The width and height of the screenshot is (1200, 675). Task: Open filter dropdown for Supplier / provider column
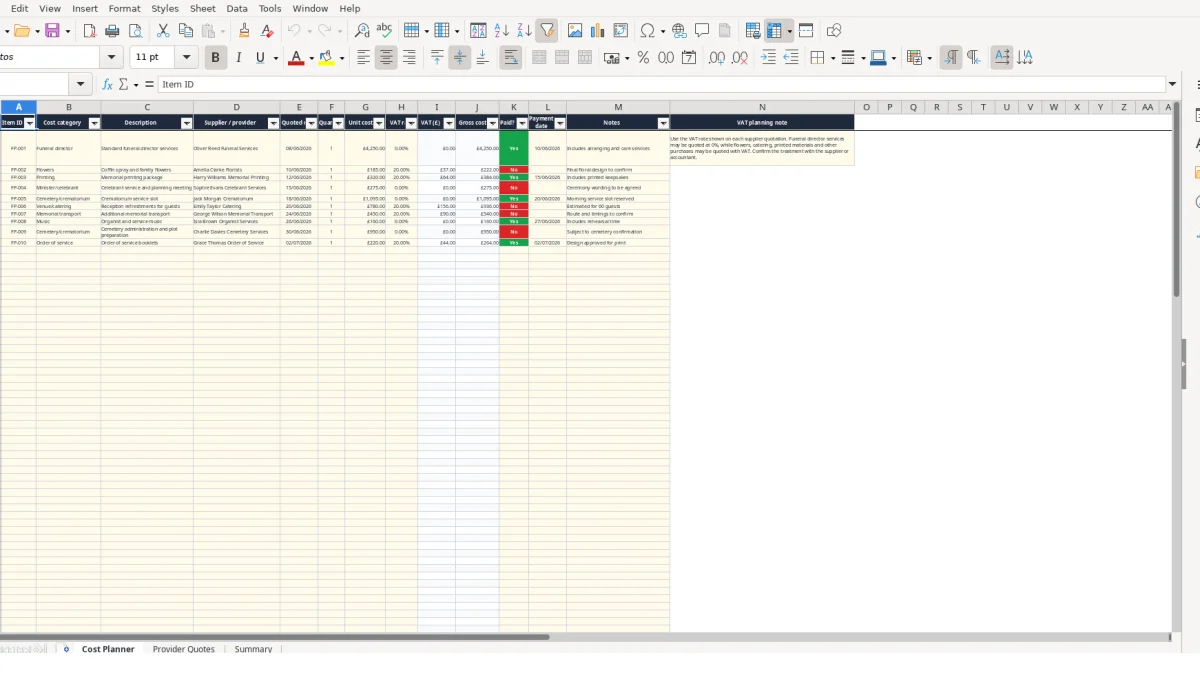(x=274, y=123)
